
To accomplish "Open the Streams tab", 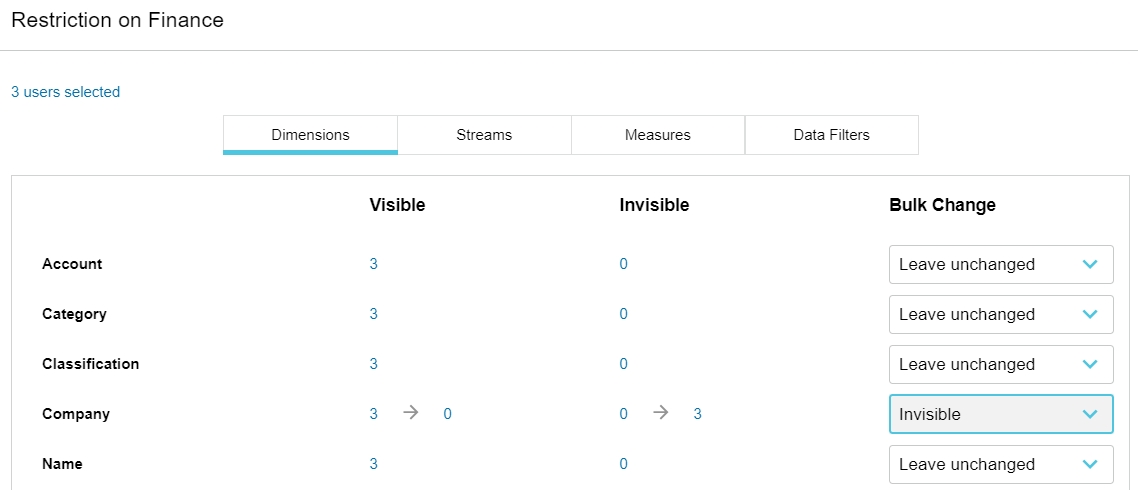I will coord(484,135).
